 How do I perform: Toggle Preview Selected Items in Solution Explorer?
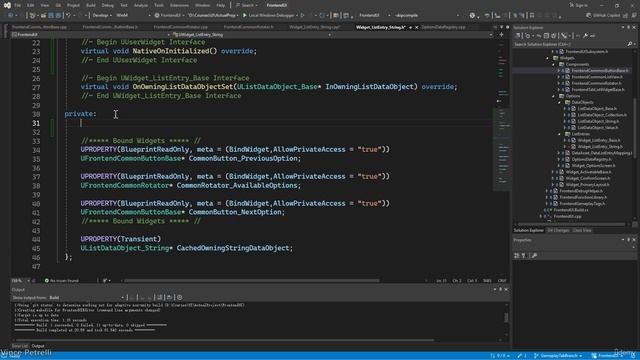pyautogui.click(x=593, y=36)
